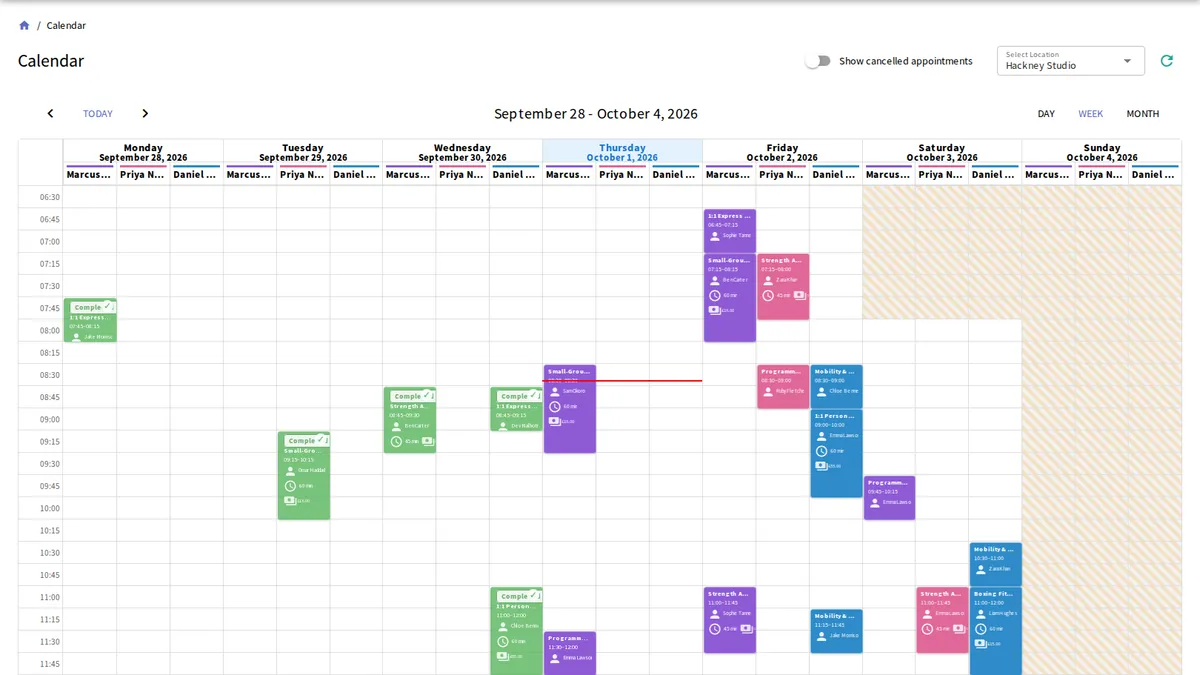Click the person icon in Thursday's 11:30 Programming appointment
This screenshot has height=675, width=1200.
[x=555, y=657]
